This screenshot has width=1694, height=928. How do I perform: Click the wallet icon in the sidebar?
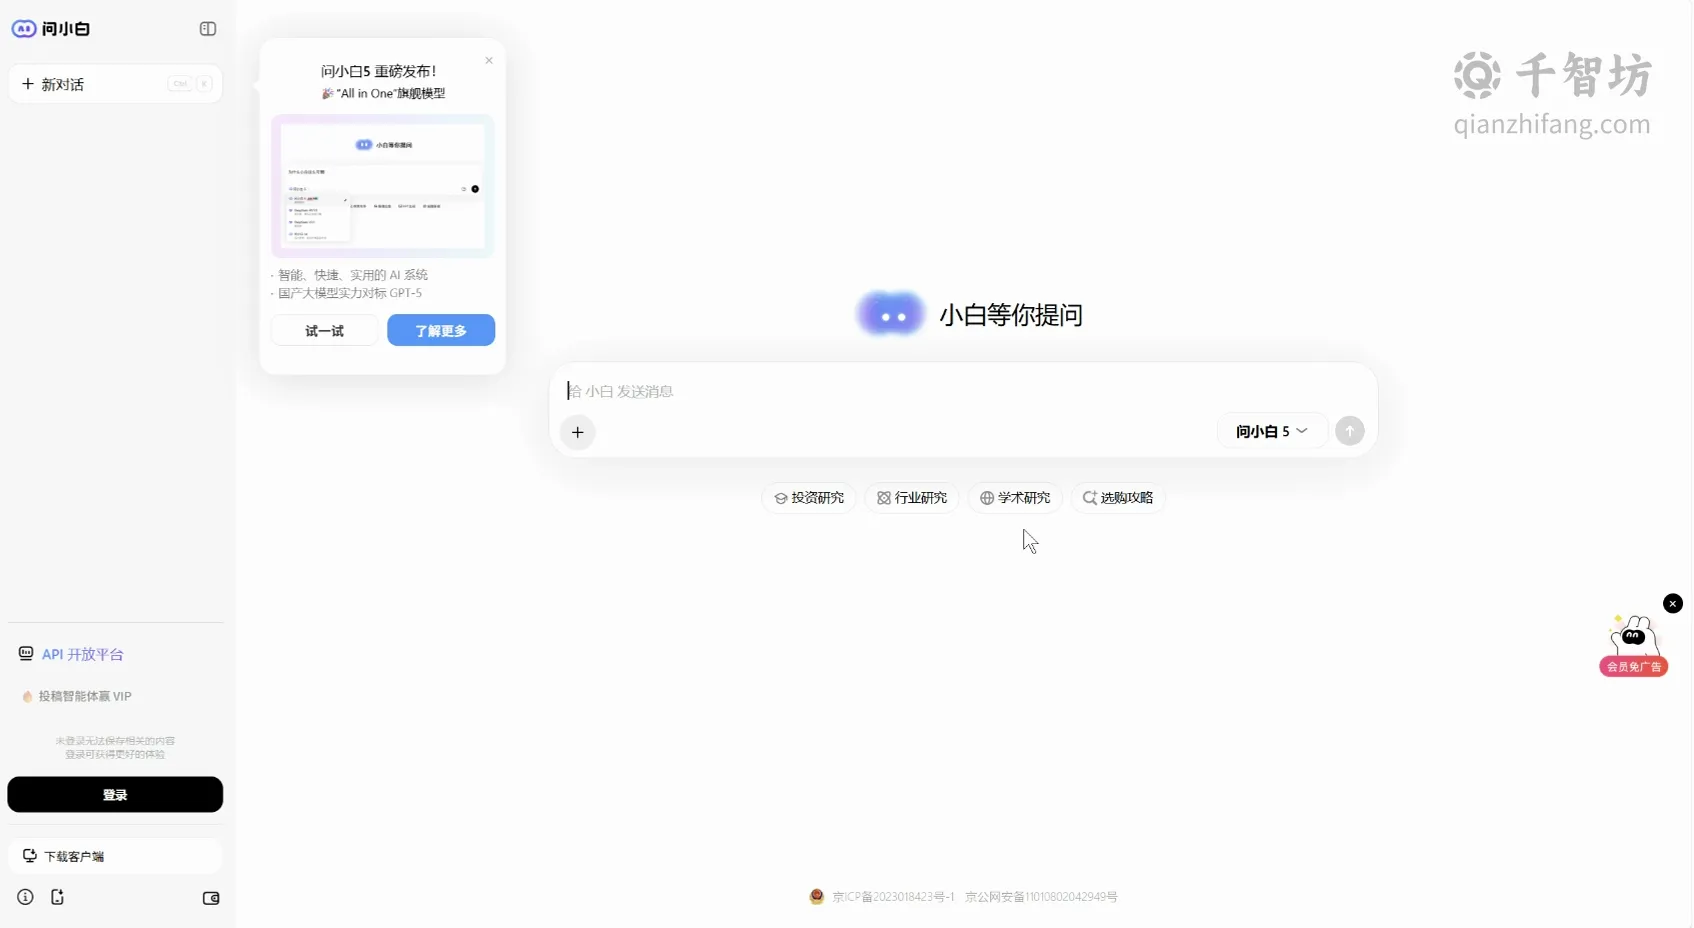[x=211, y=898]
